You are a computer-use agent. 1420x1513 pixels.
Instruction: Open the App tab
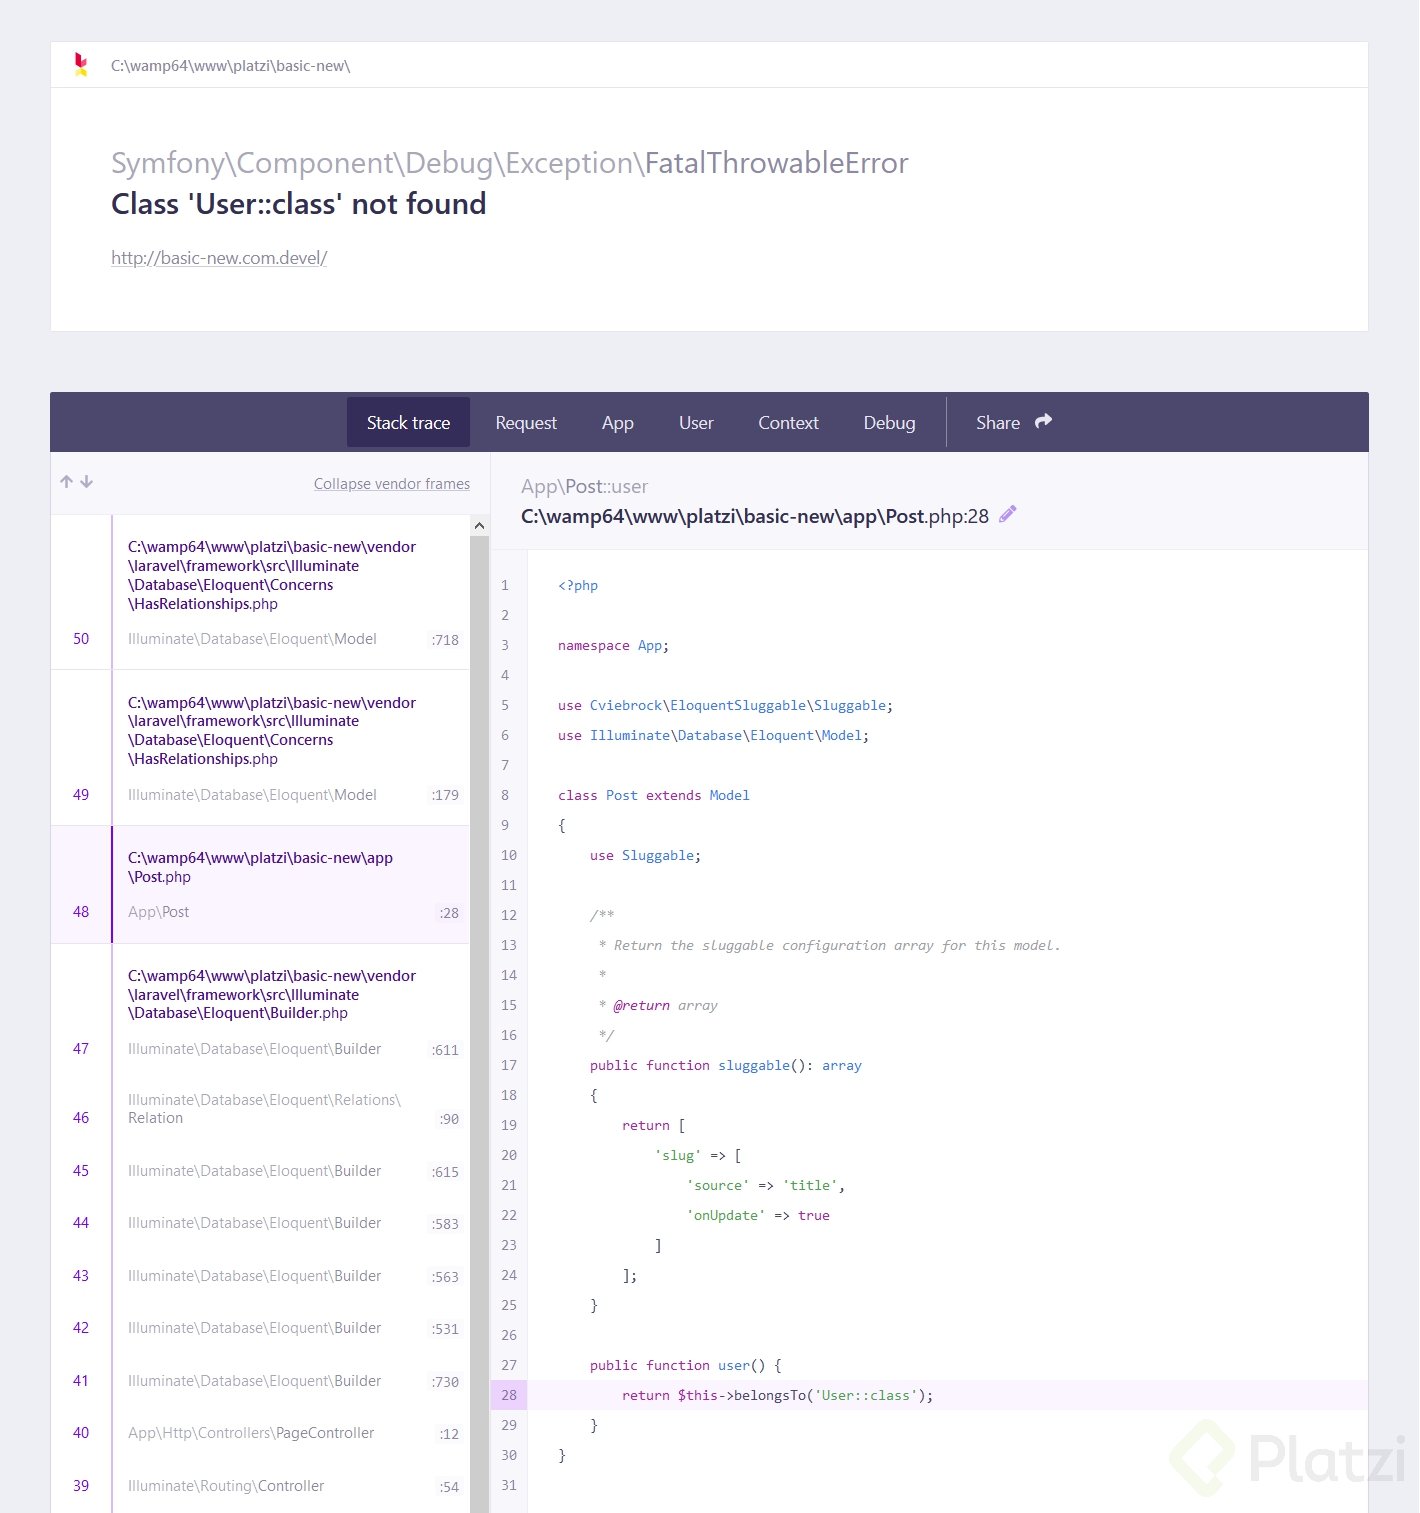617,422
